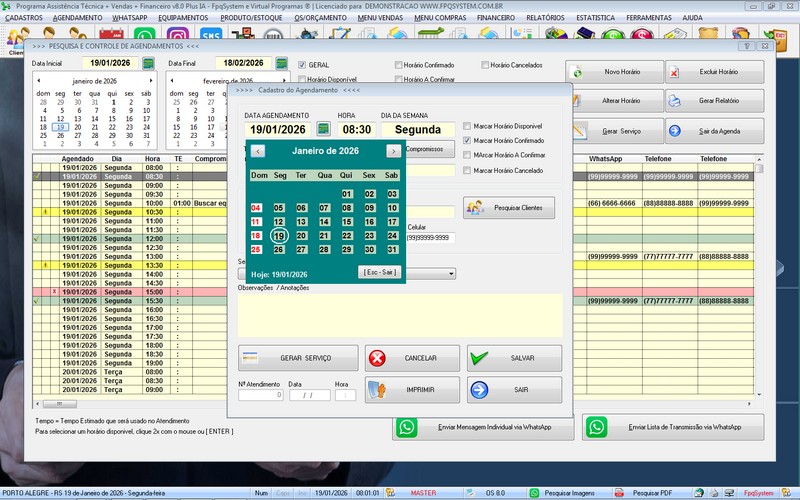Click the SALVAR button
The height and width of the screenshot is (500, 800).
(x=514, y=358)
